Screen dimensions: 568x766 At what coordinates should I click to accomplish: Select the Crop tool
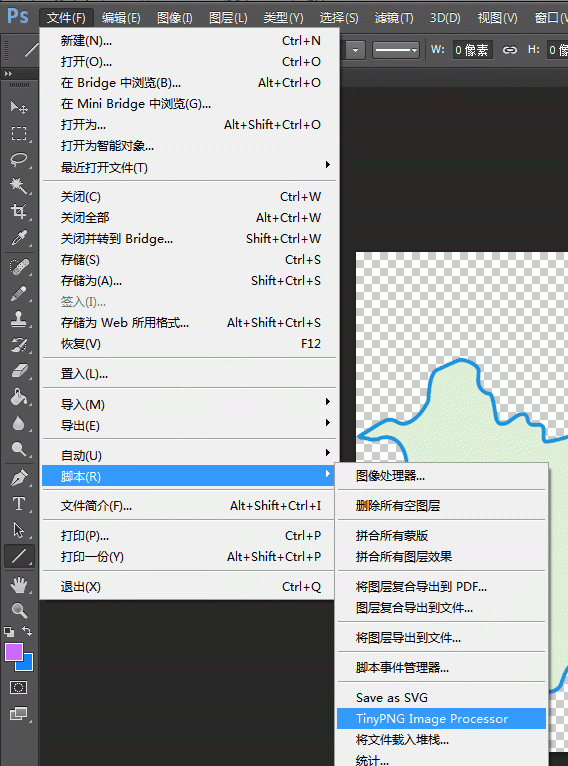coord(19,212)
